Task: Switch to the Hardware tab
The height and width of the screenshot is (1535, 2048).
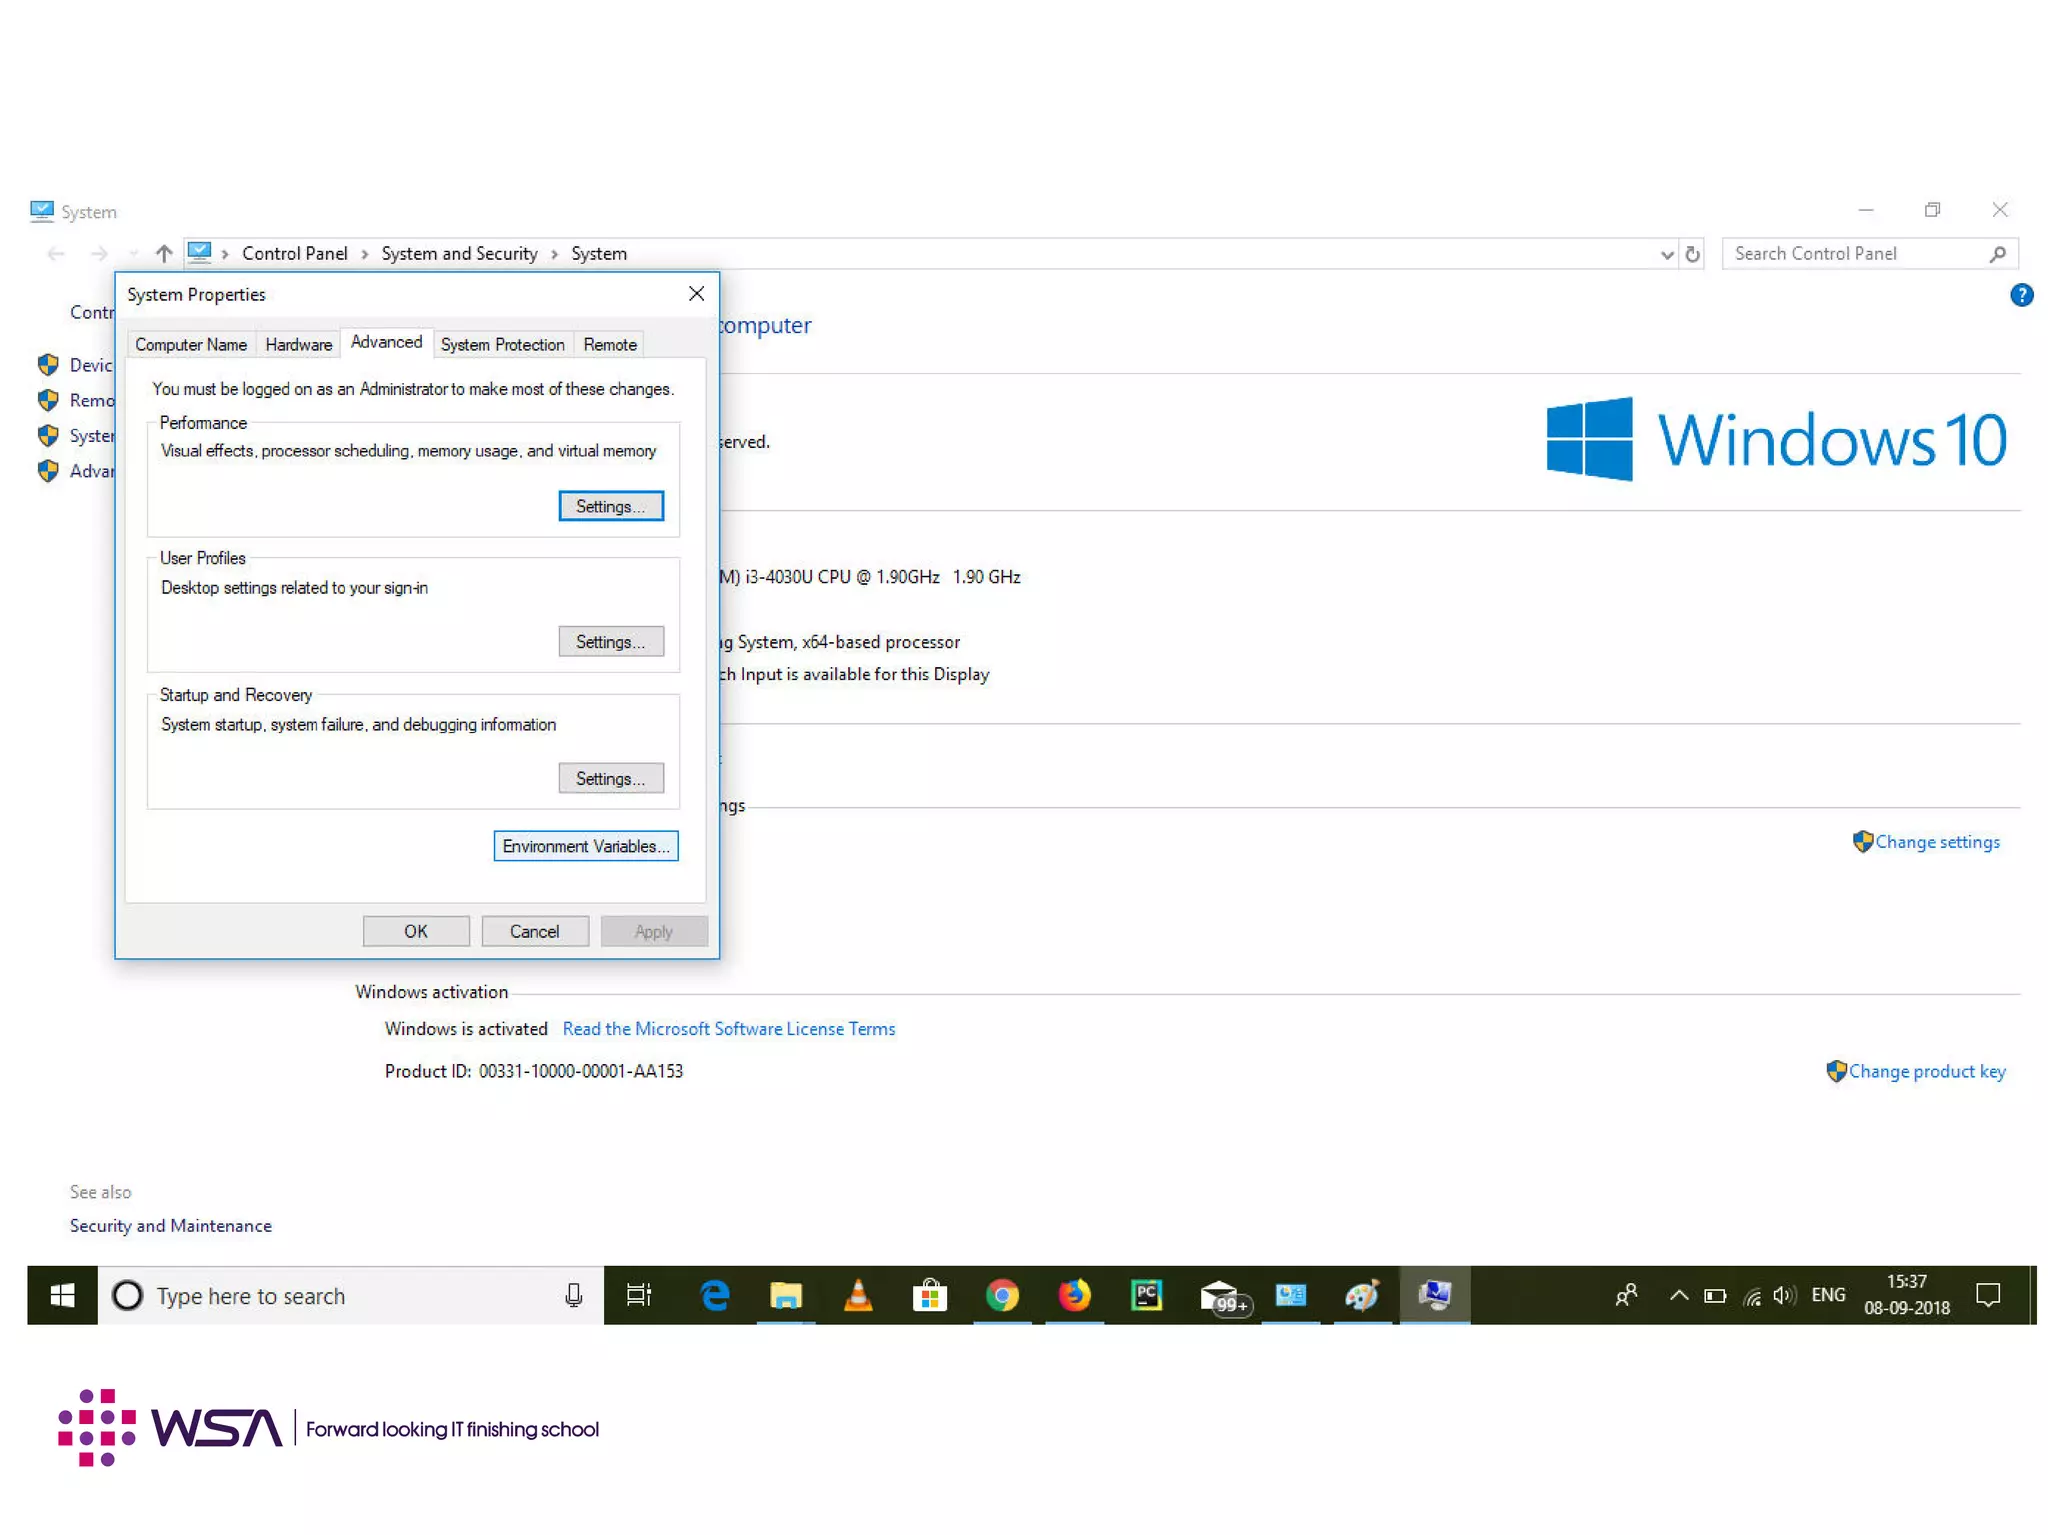Action: [x=299, y=344]
